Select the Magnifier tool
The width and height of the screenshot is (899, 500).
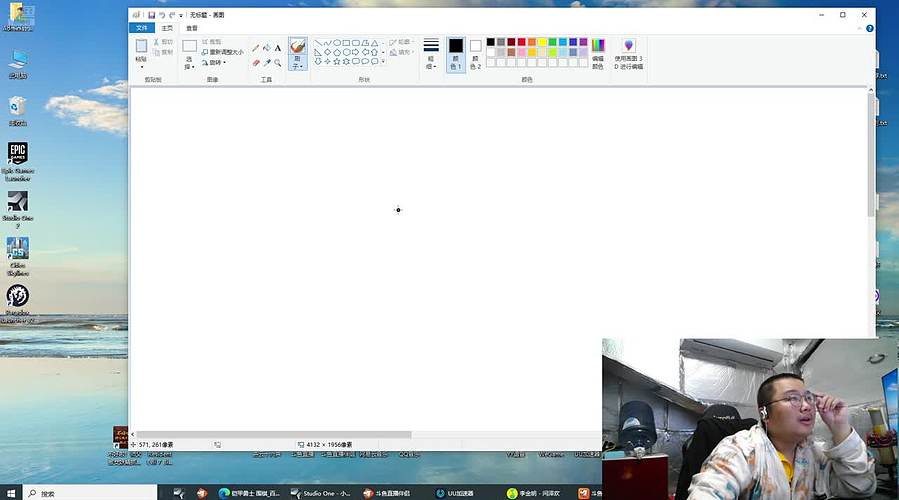click(x=278, y=62)
